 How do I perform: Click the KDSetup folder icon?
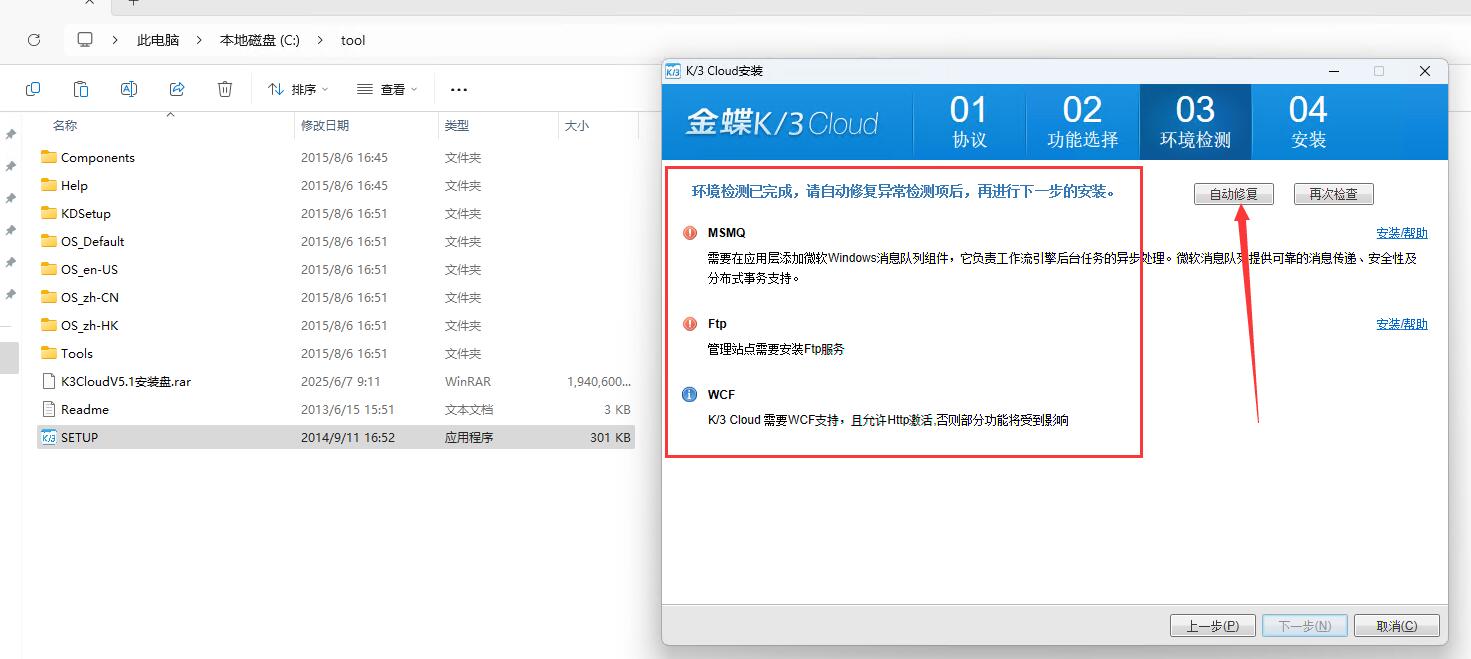(49, 213)
